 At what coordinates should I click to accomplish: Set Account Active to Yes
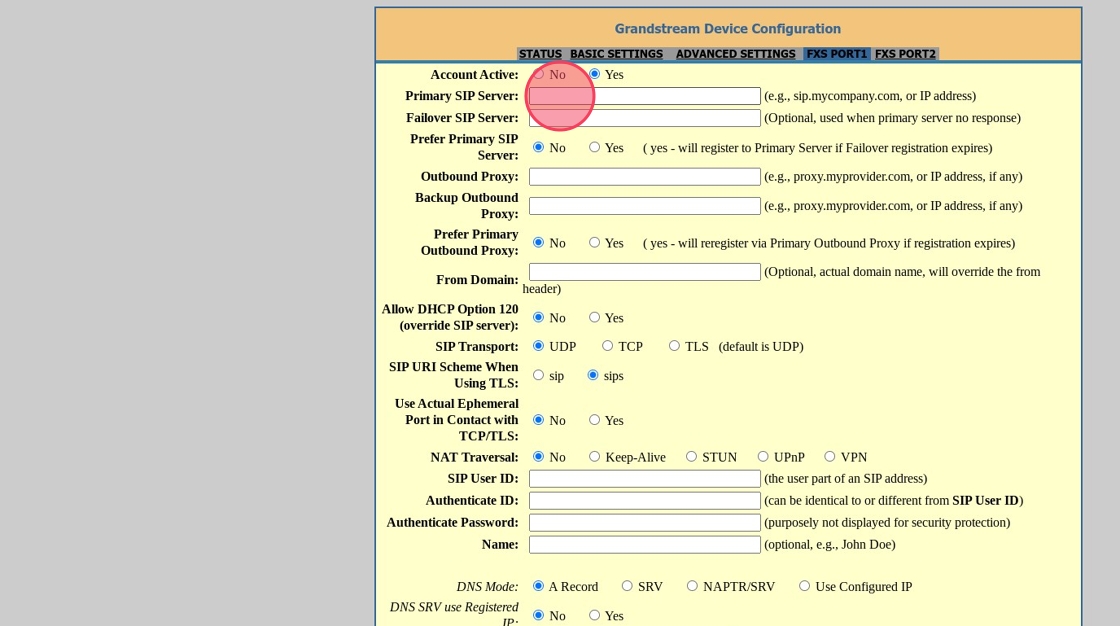pos(594,74)
